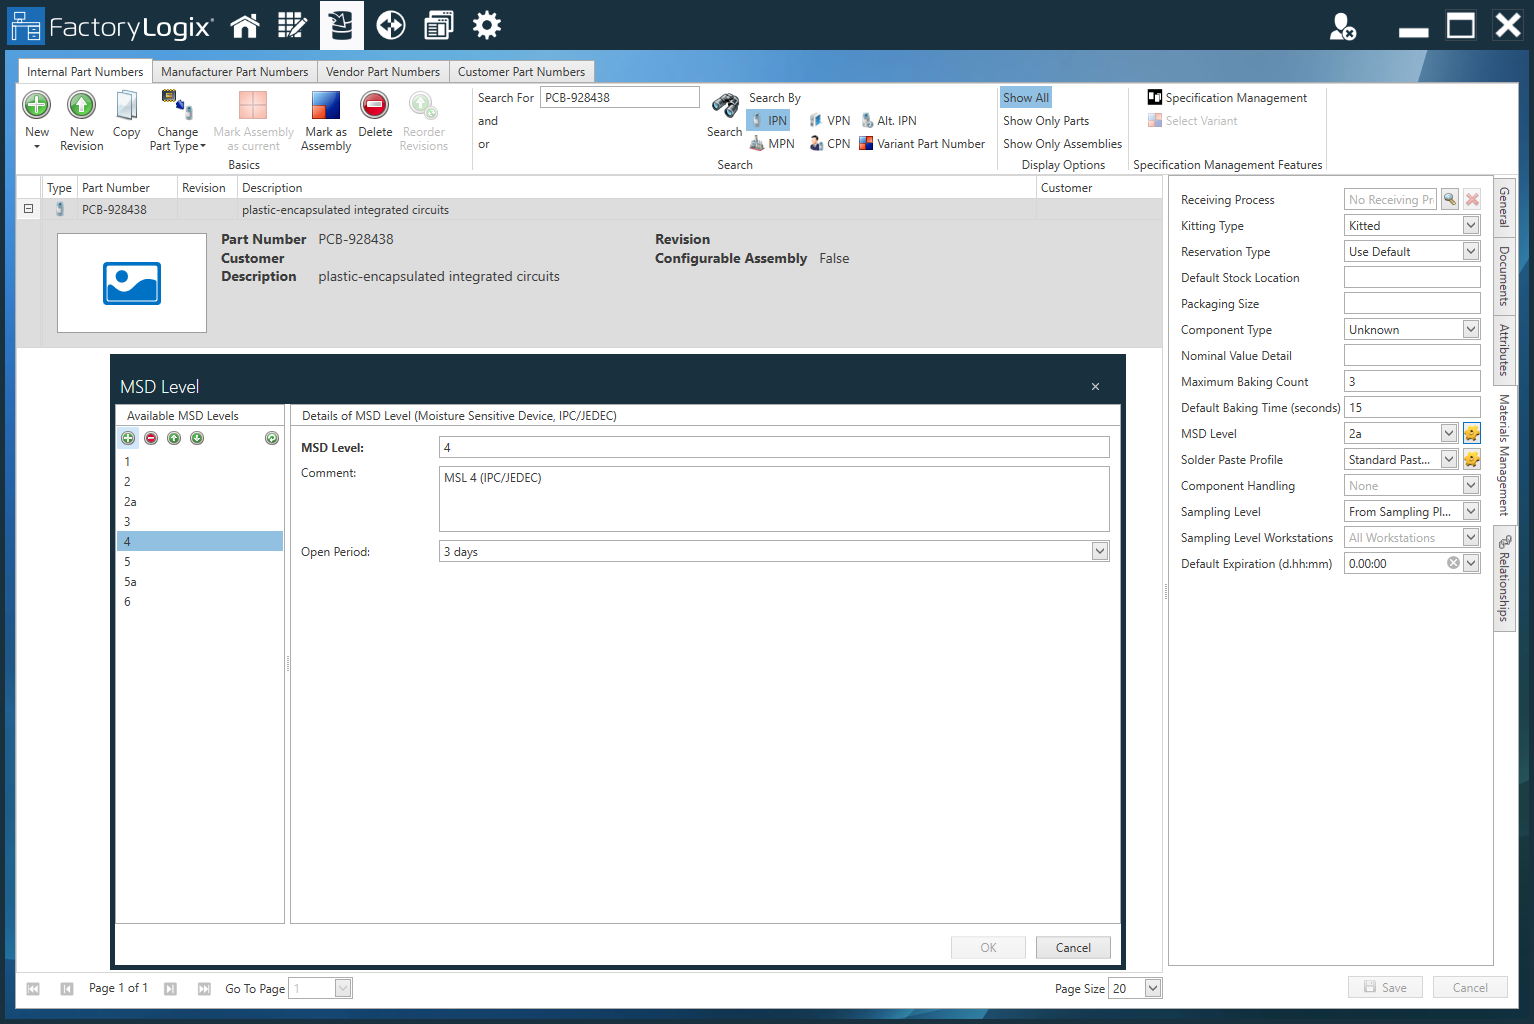1534x1024 pixels.
Task: Click the Mark as Assembly icon
Action: click(326, 105)
